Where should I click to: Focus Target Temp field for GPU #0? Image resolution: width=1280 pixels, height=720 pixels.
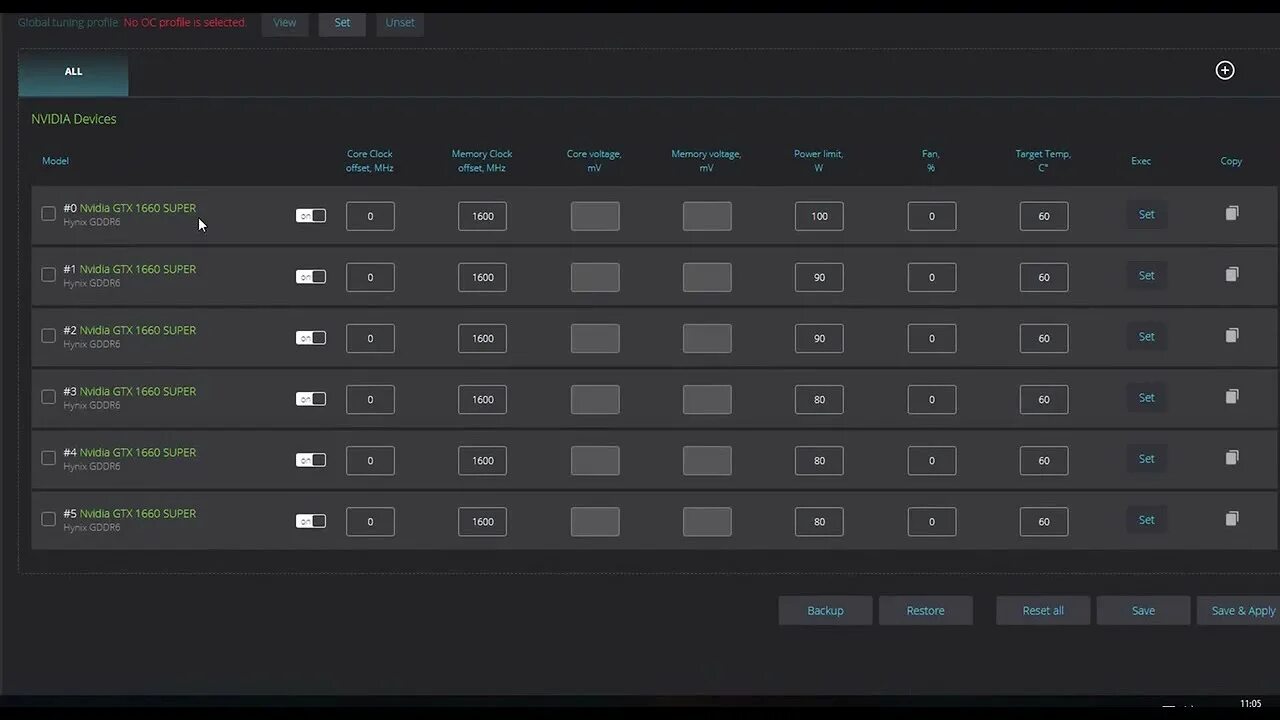[1044, 216]
